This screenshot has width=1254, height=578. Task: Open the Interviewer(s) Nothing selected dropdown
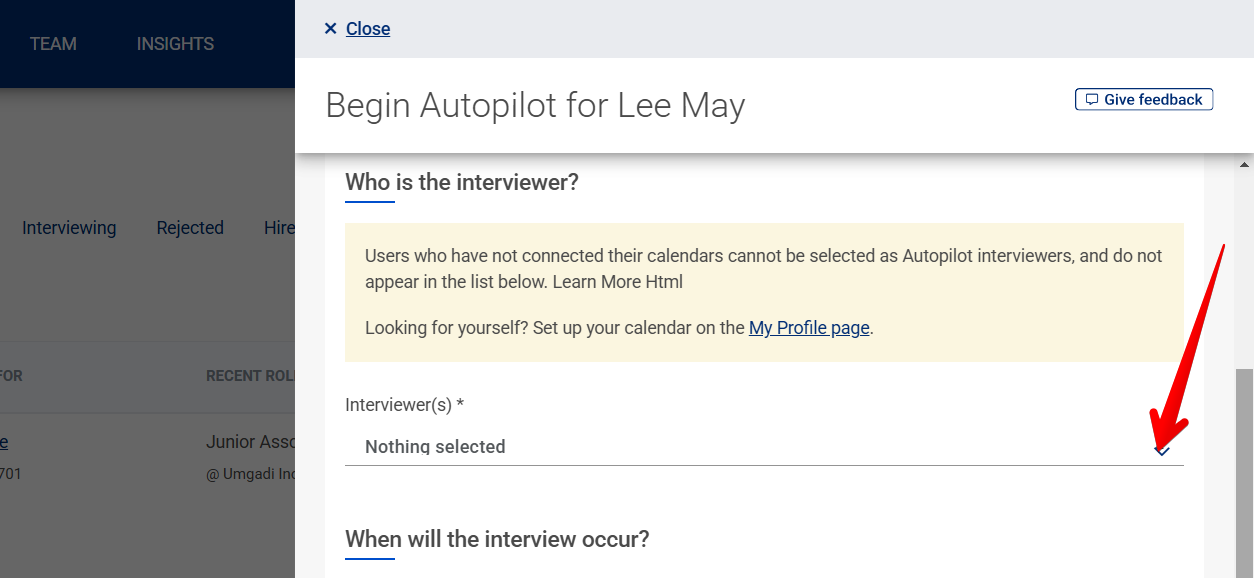(700, 446)
